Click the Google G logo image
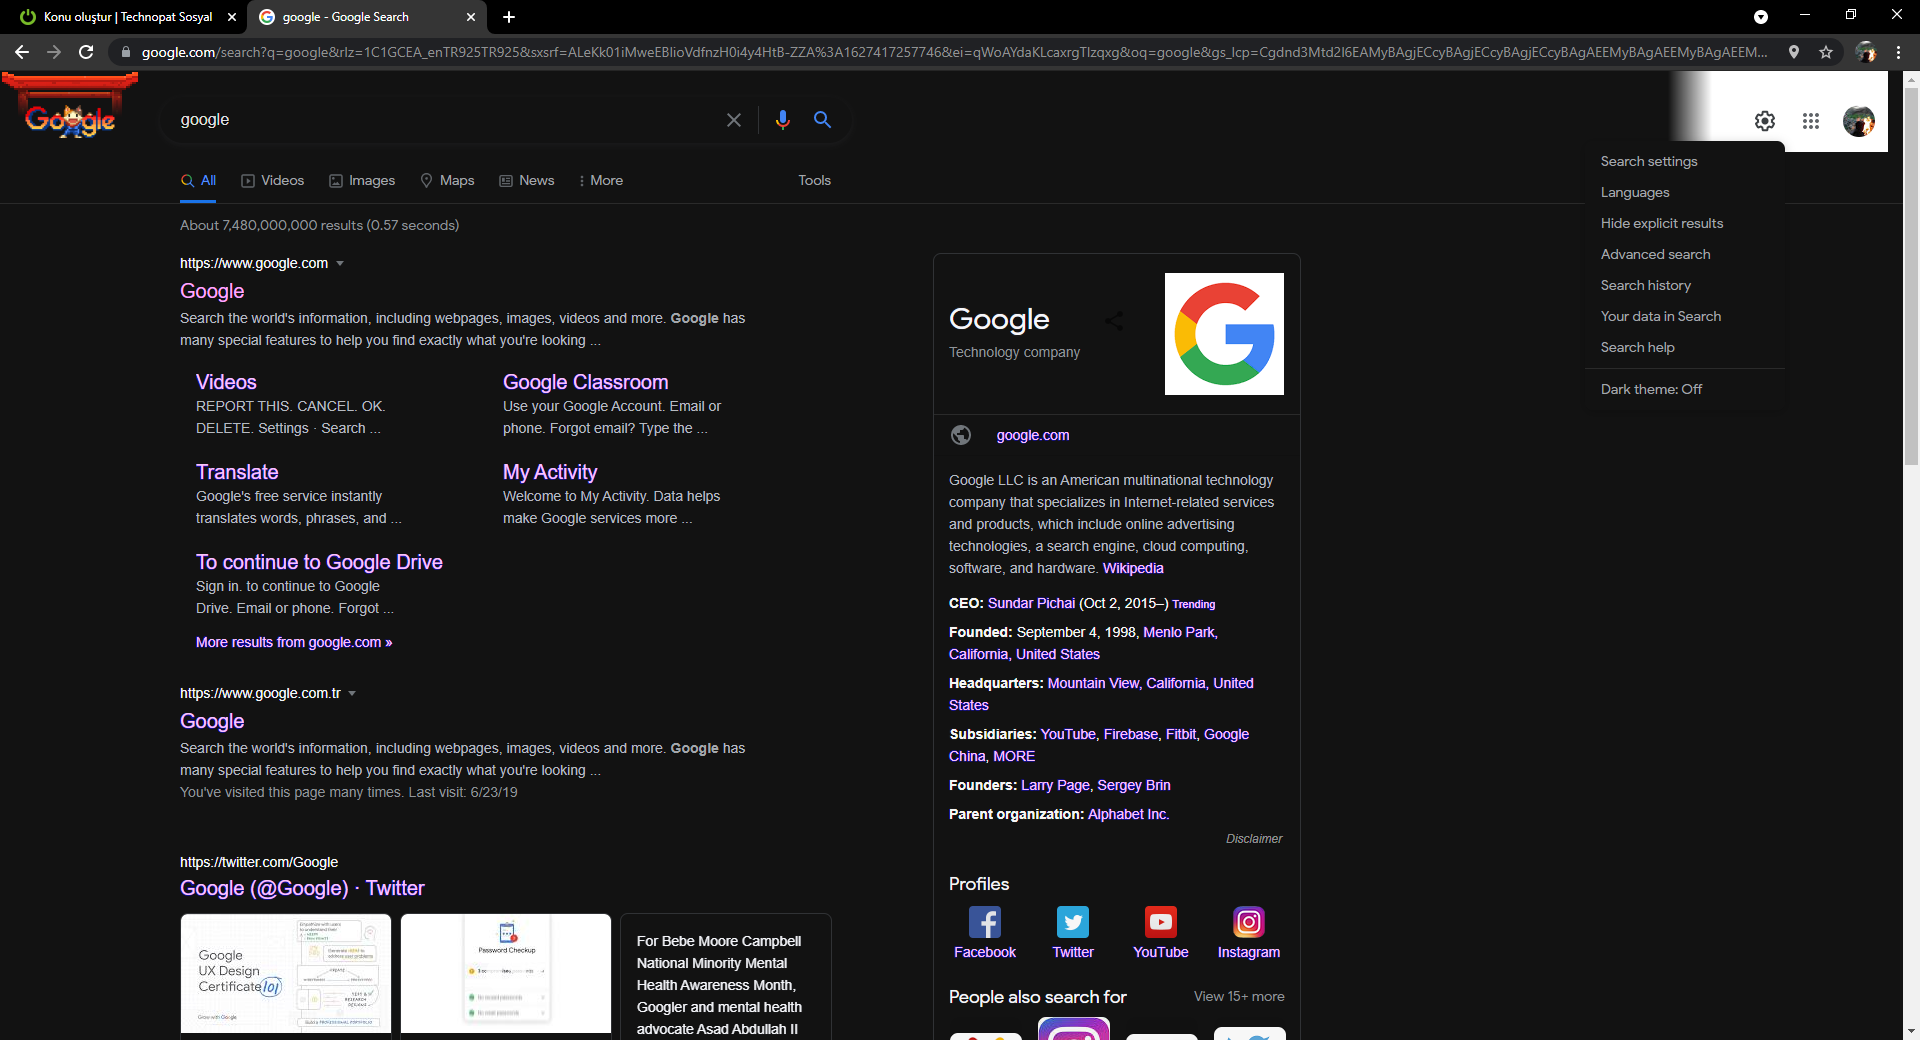 click(x=1224, y=334)
